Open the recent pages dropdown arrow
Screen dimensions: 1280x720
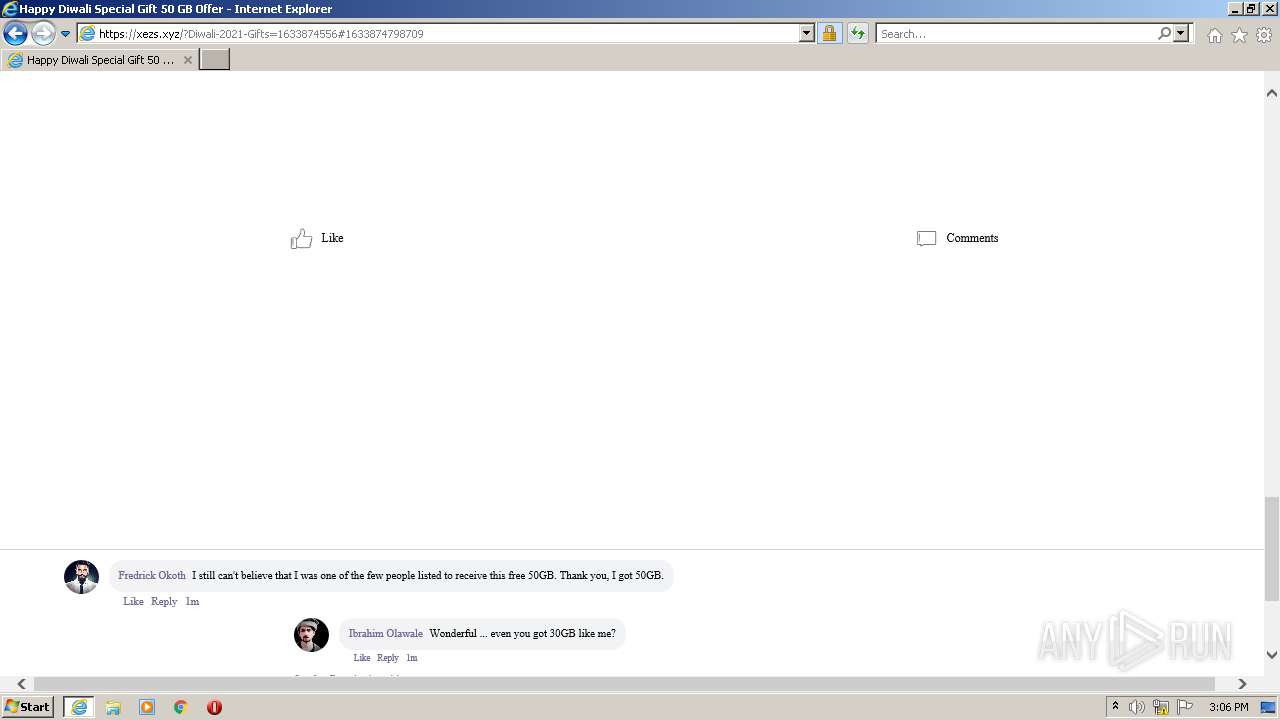[65, 34]
